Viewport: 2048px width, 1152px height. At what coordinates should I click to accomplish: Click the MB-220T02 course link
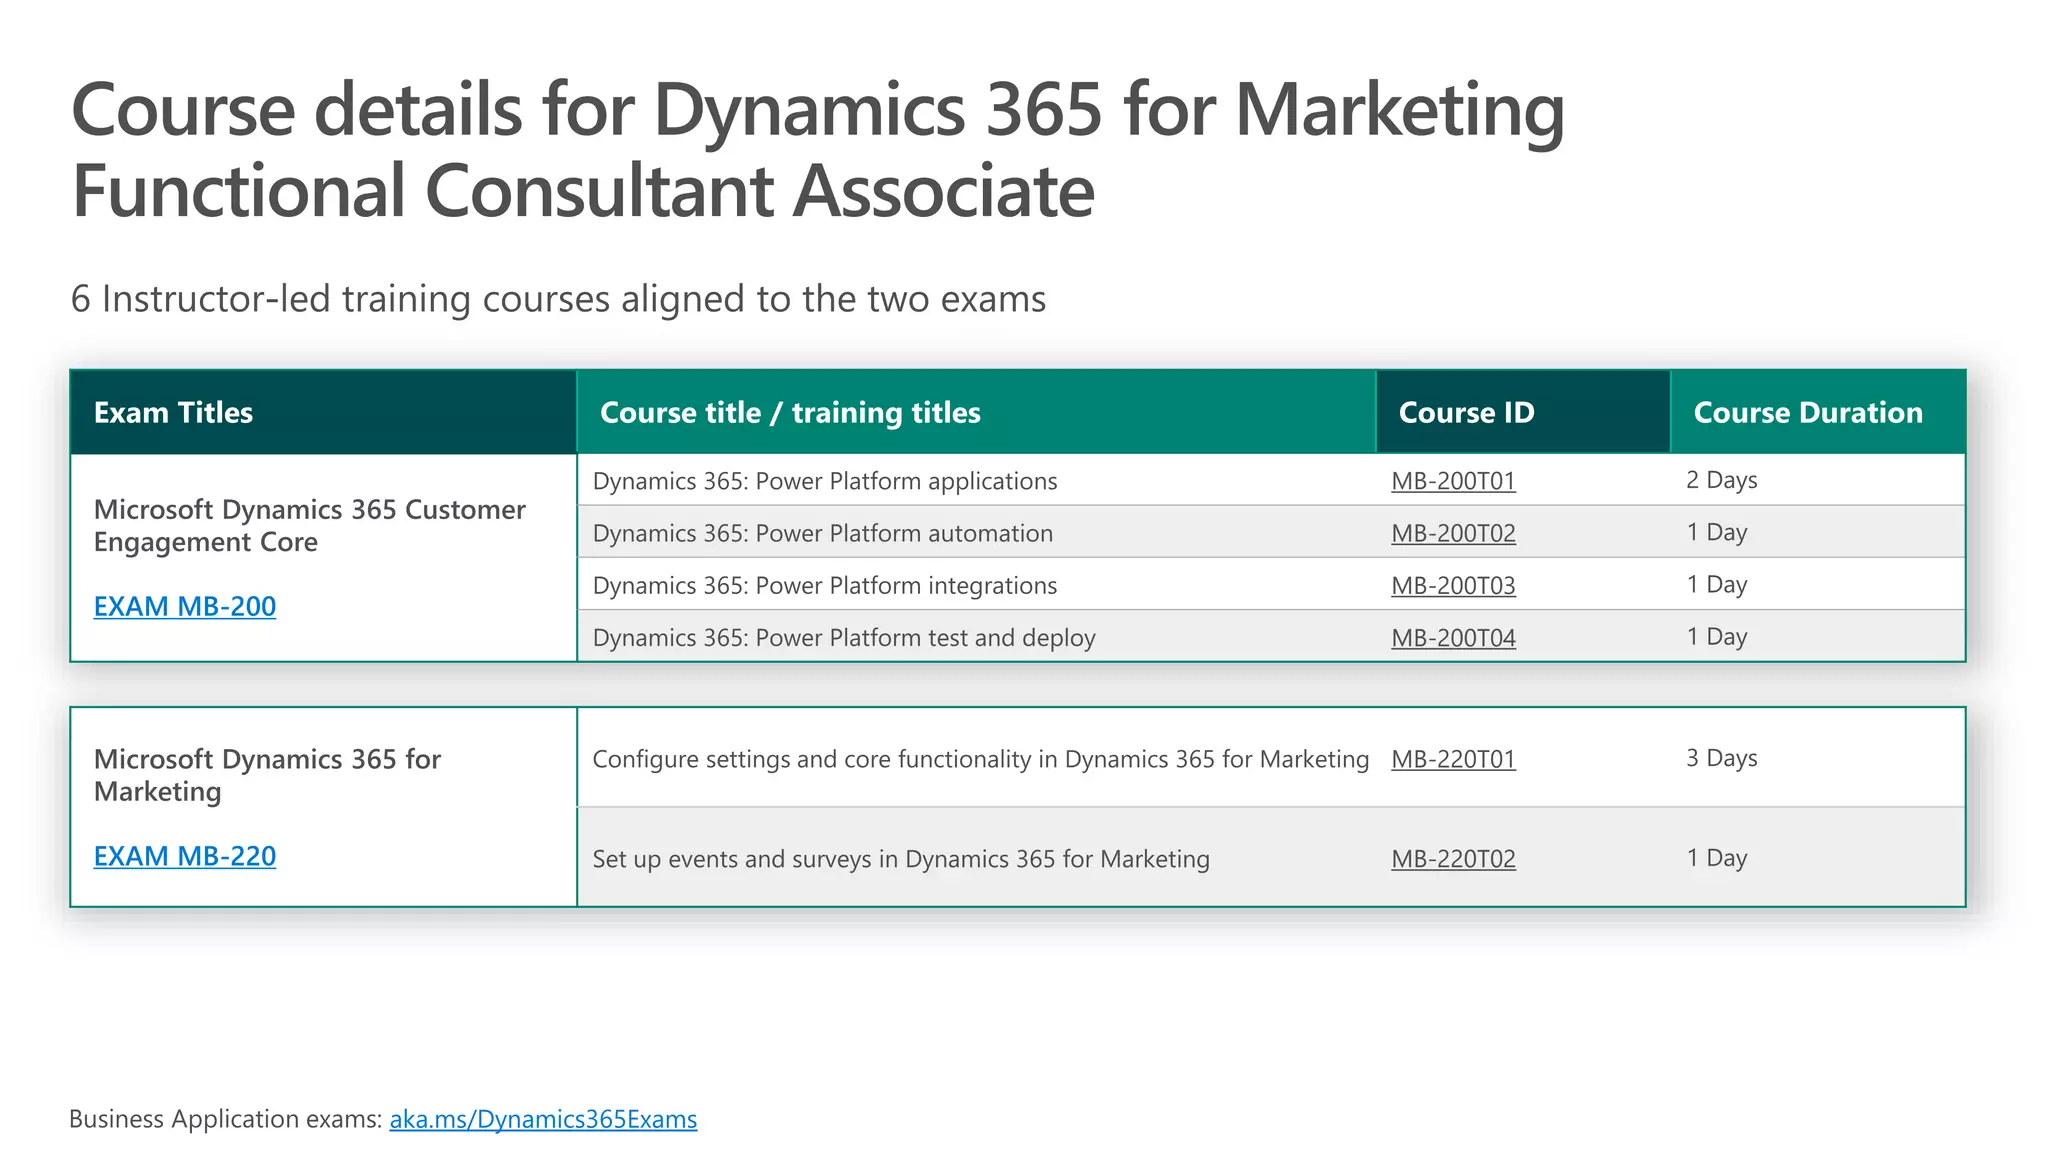[x=1453, y=859]
